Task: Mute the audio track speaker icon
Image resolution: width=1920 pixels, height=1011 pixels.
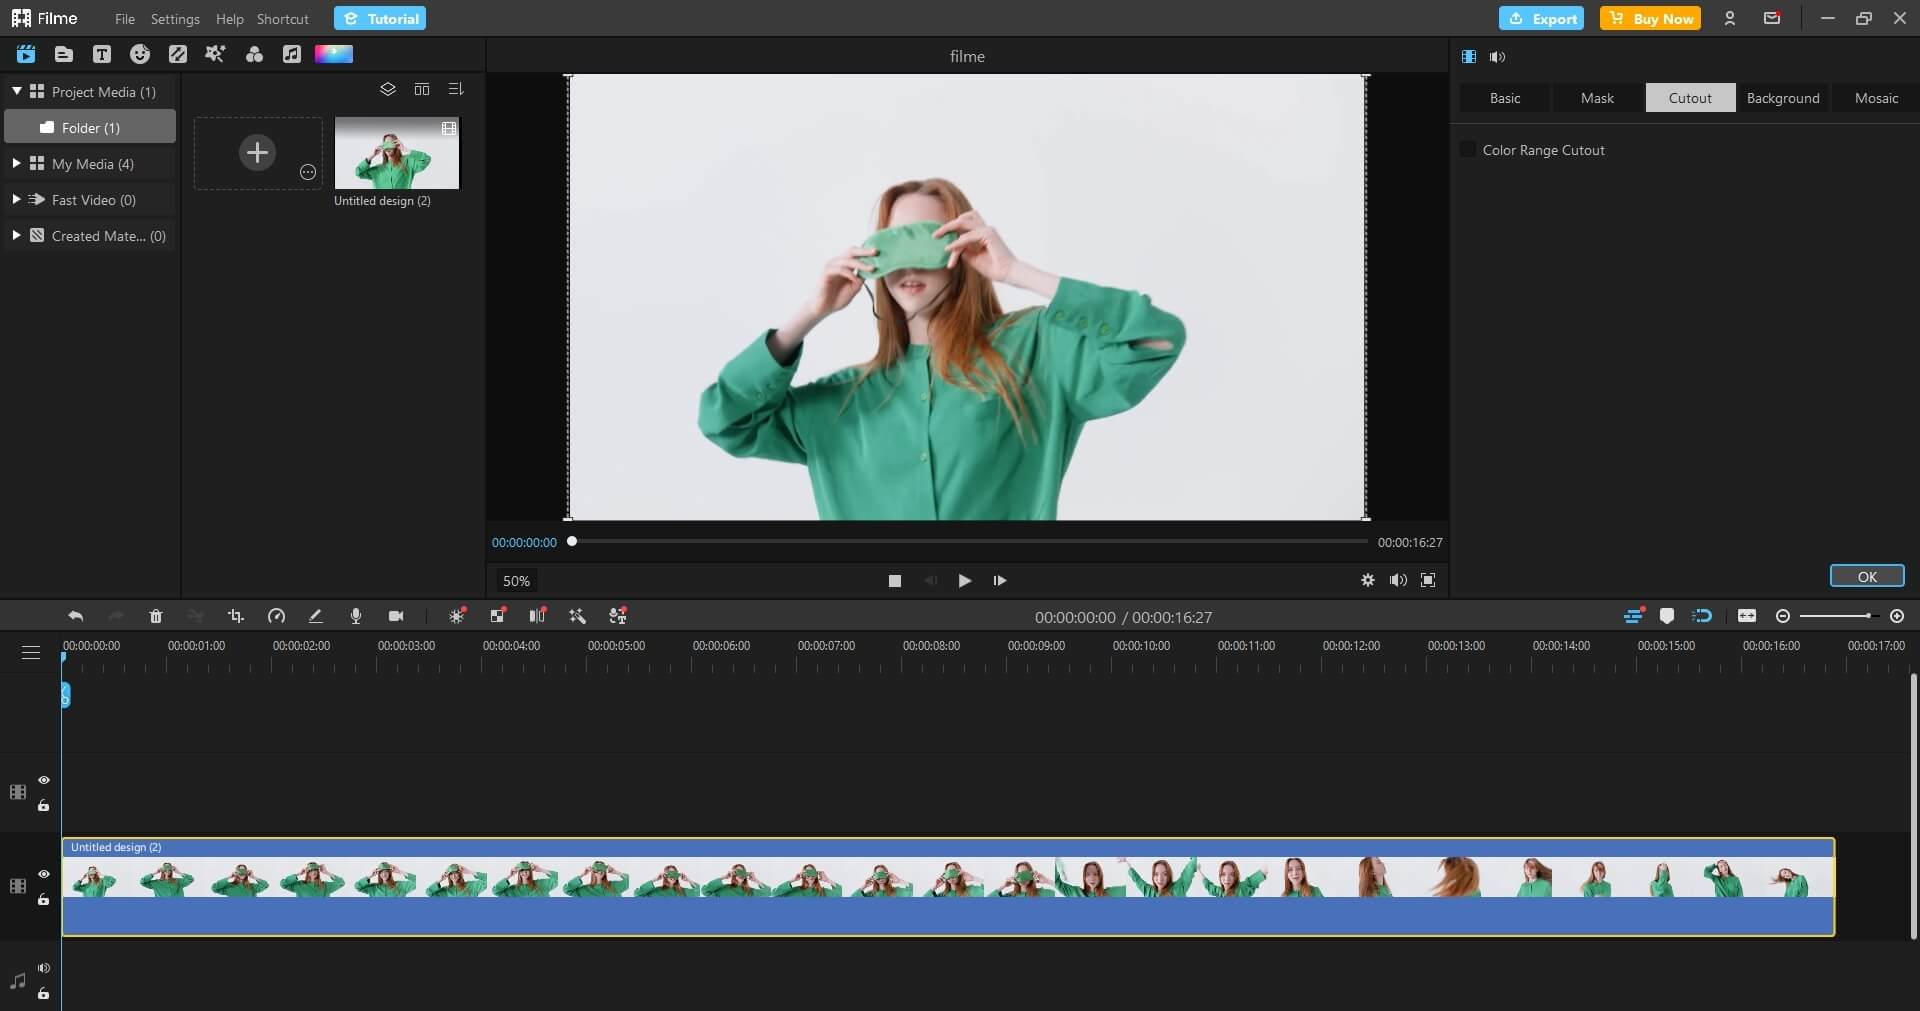Action: pos(44,968)
